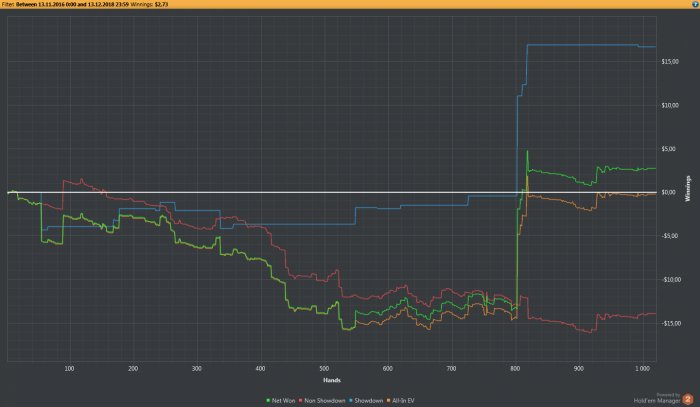Click the -$10,00 axis label

click(x=671, y=280)
